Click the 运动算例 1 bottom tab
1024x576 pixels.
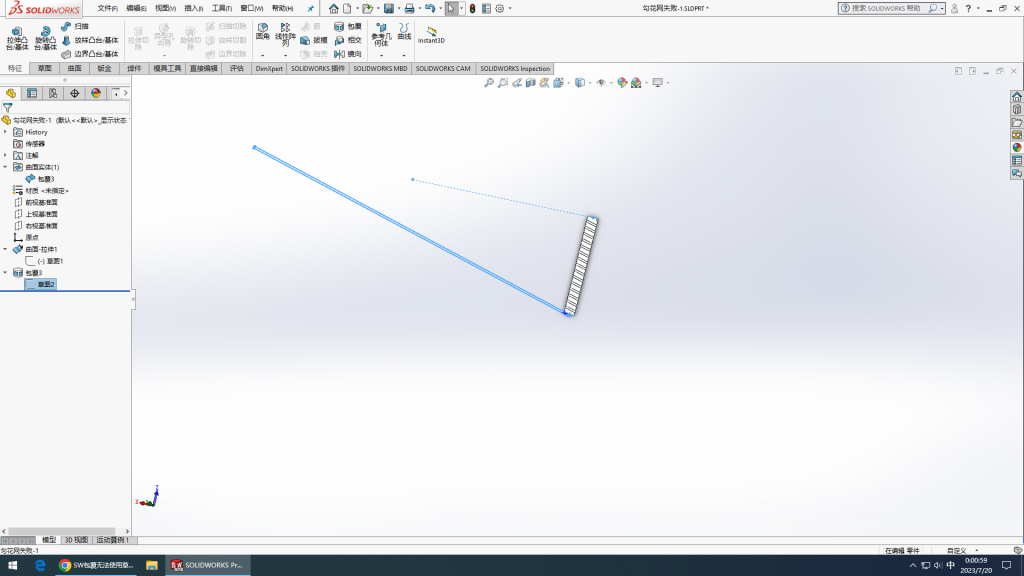click(112, 540)
